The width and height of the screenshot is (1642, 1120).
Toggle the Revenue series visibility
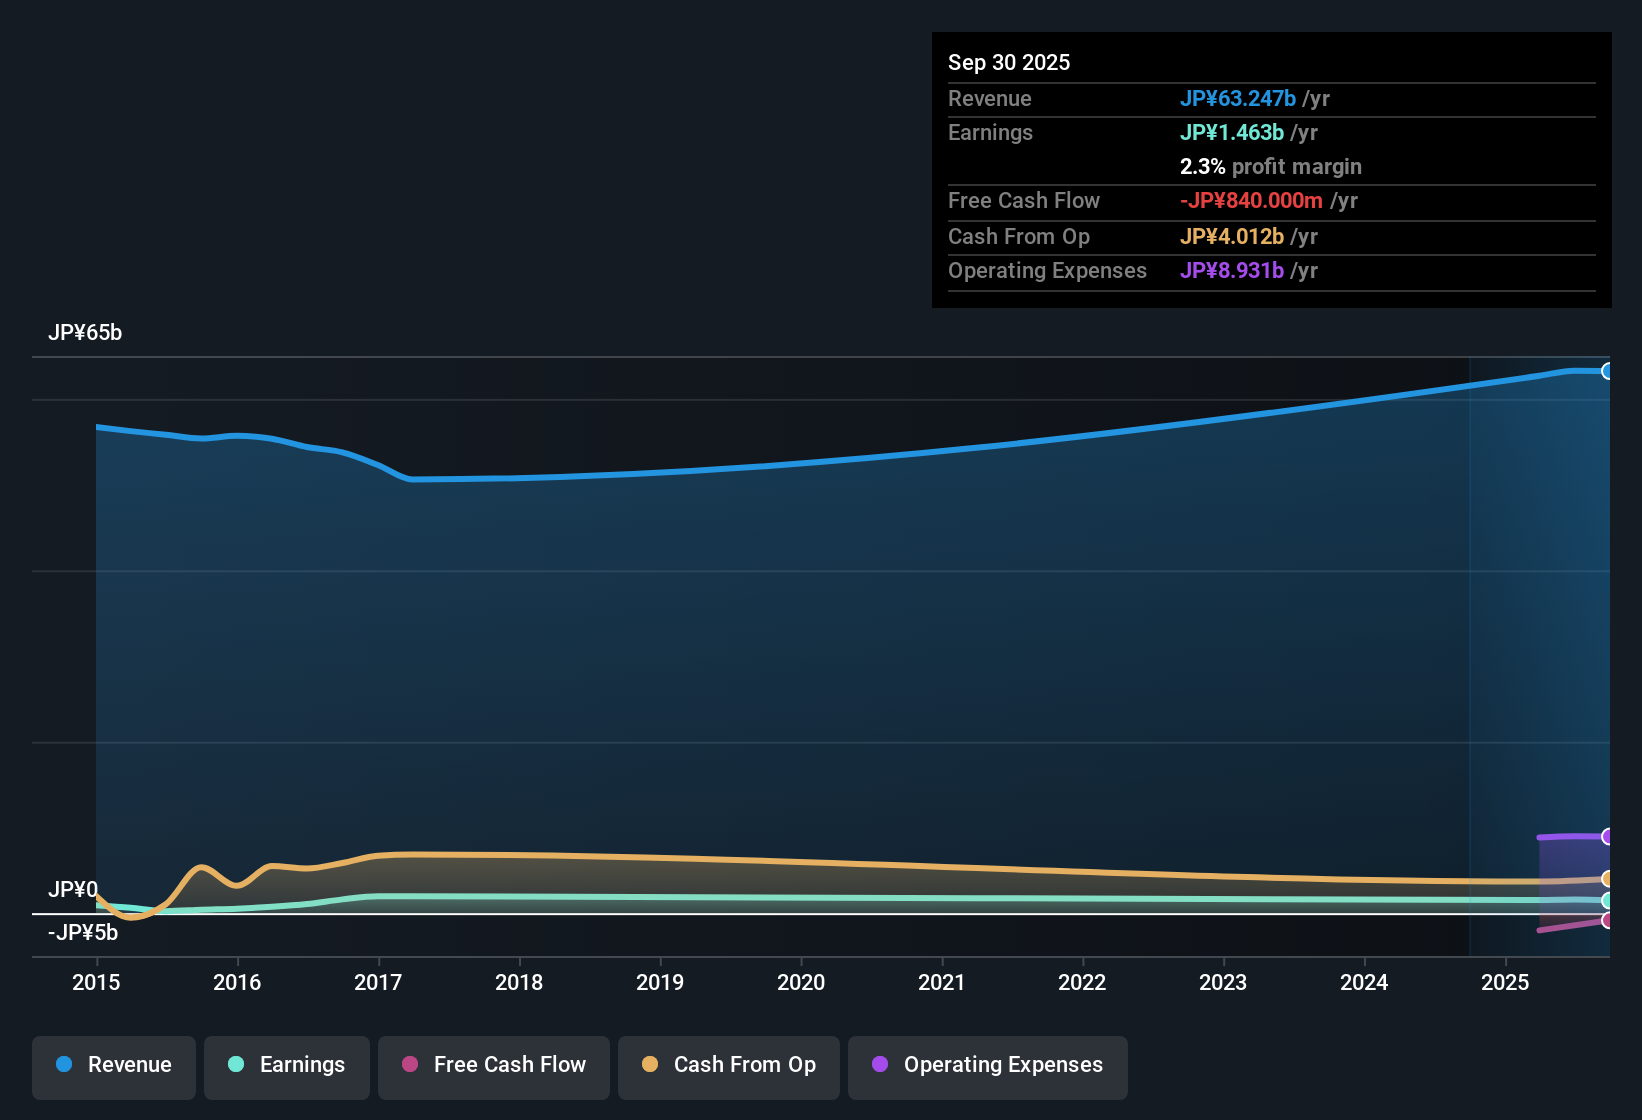click(x=113, y=1067)
